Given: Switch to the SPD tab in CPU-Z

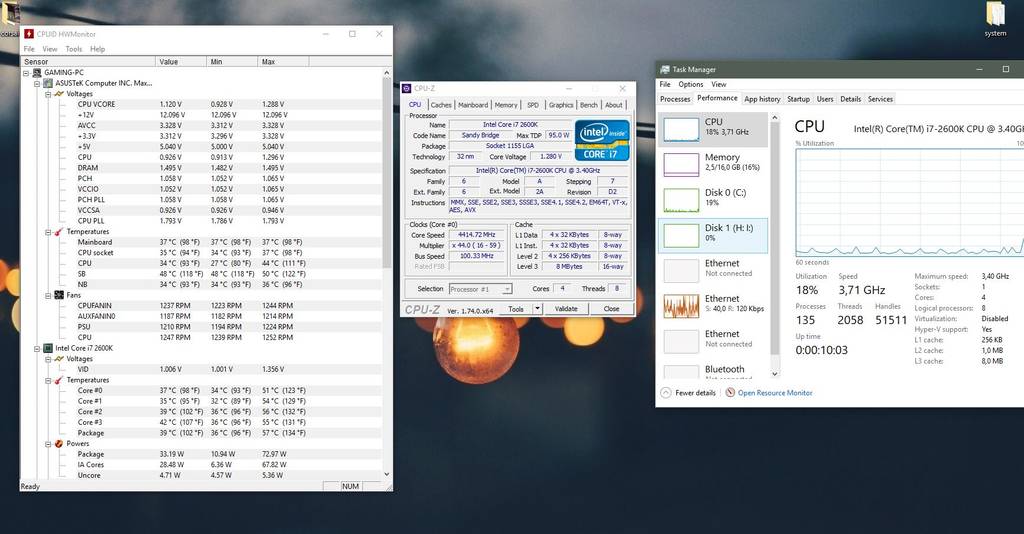Looking at the screenshot, I should point(533,105).
